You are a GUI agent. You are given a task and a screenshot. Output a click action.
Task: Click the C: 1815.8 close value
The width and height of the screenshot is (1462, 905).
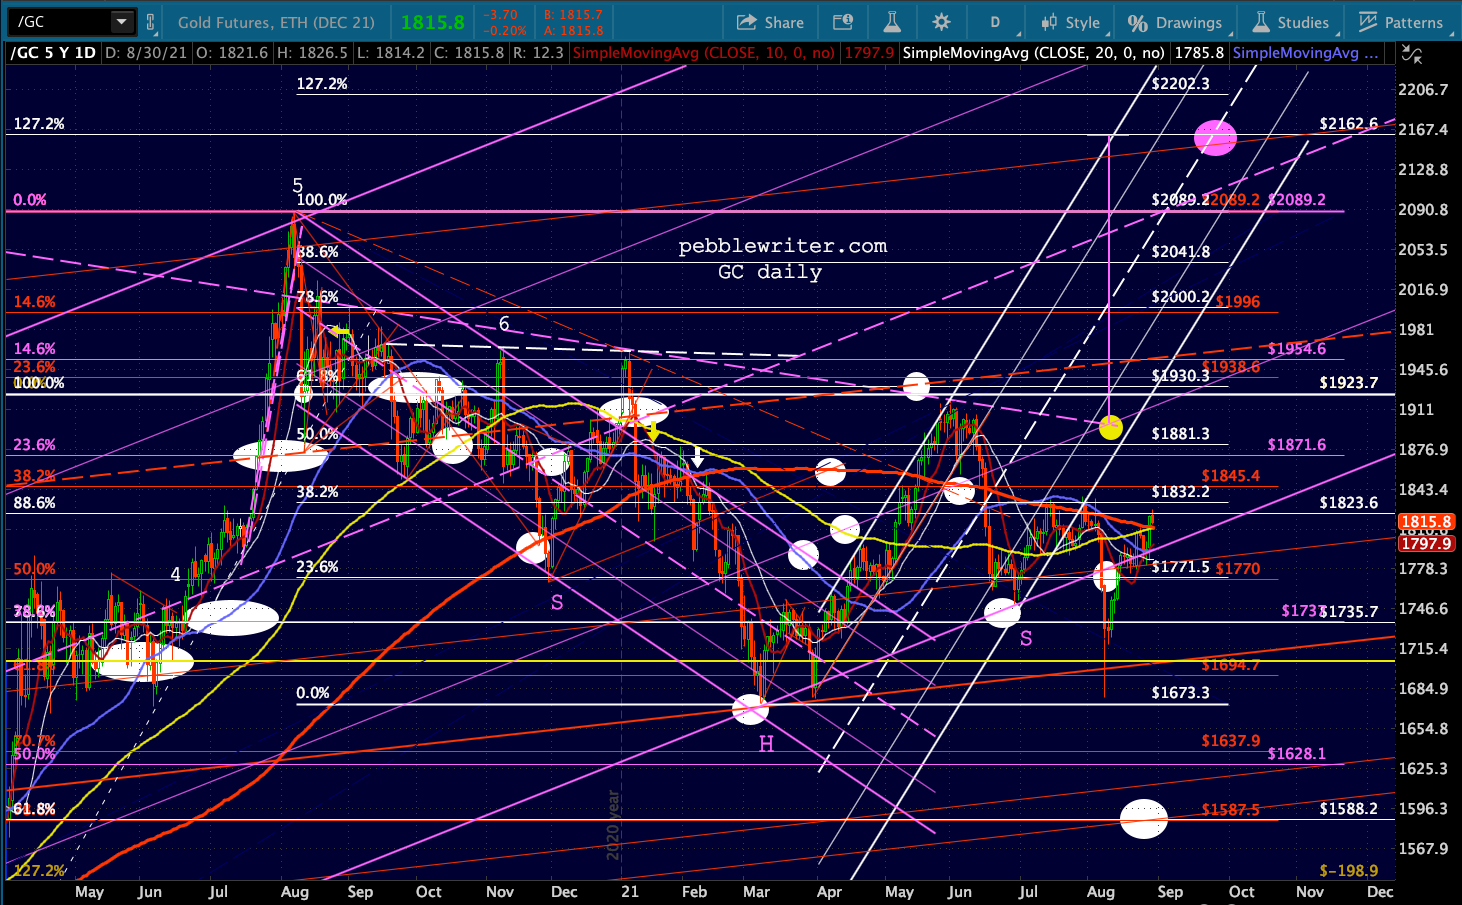[468, 53]
